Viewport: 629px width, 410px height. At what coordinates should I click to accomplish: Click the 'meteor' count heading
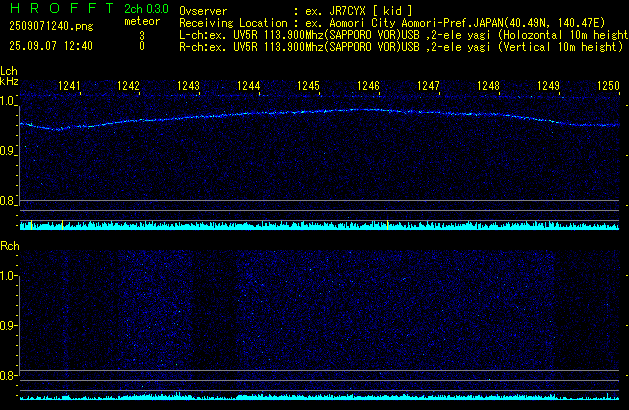142,21
